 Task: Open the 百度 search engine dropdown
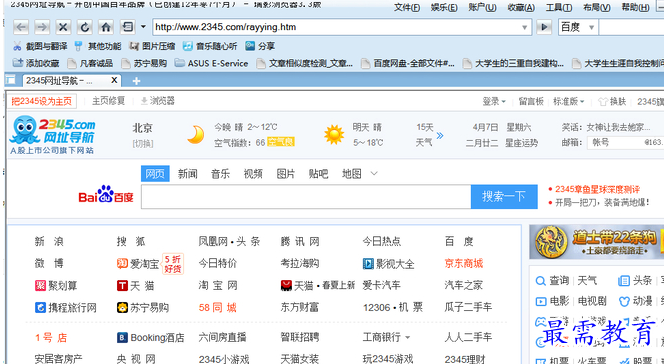tap(592, 28)
